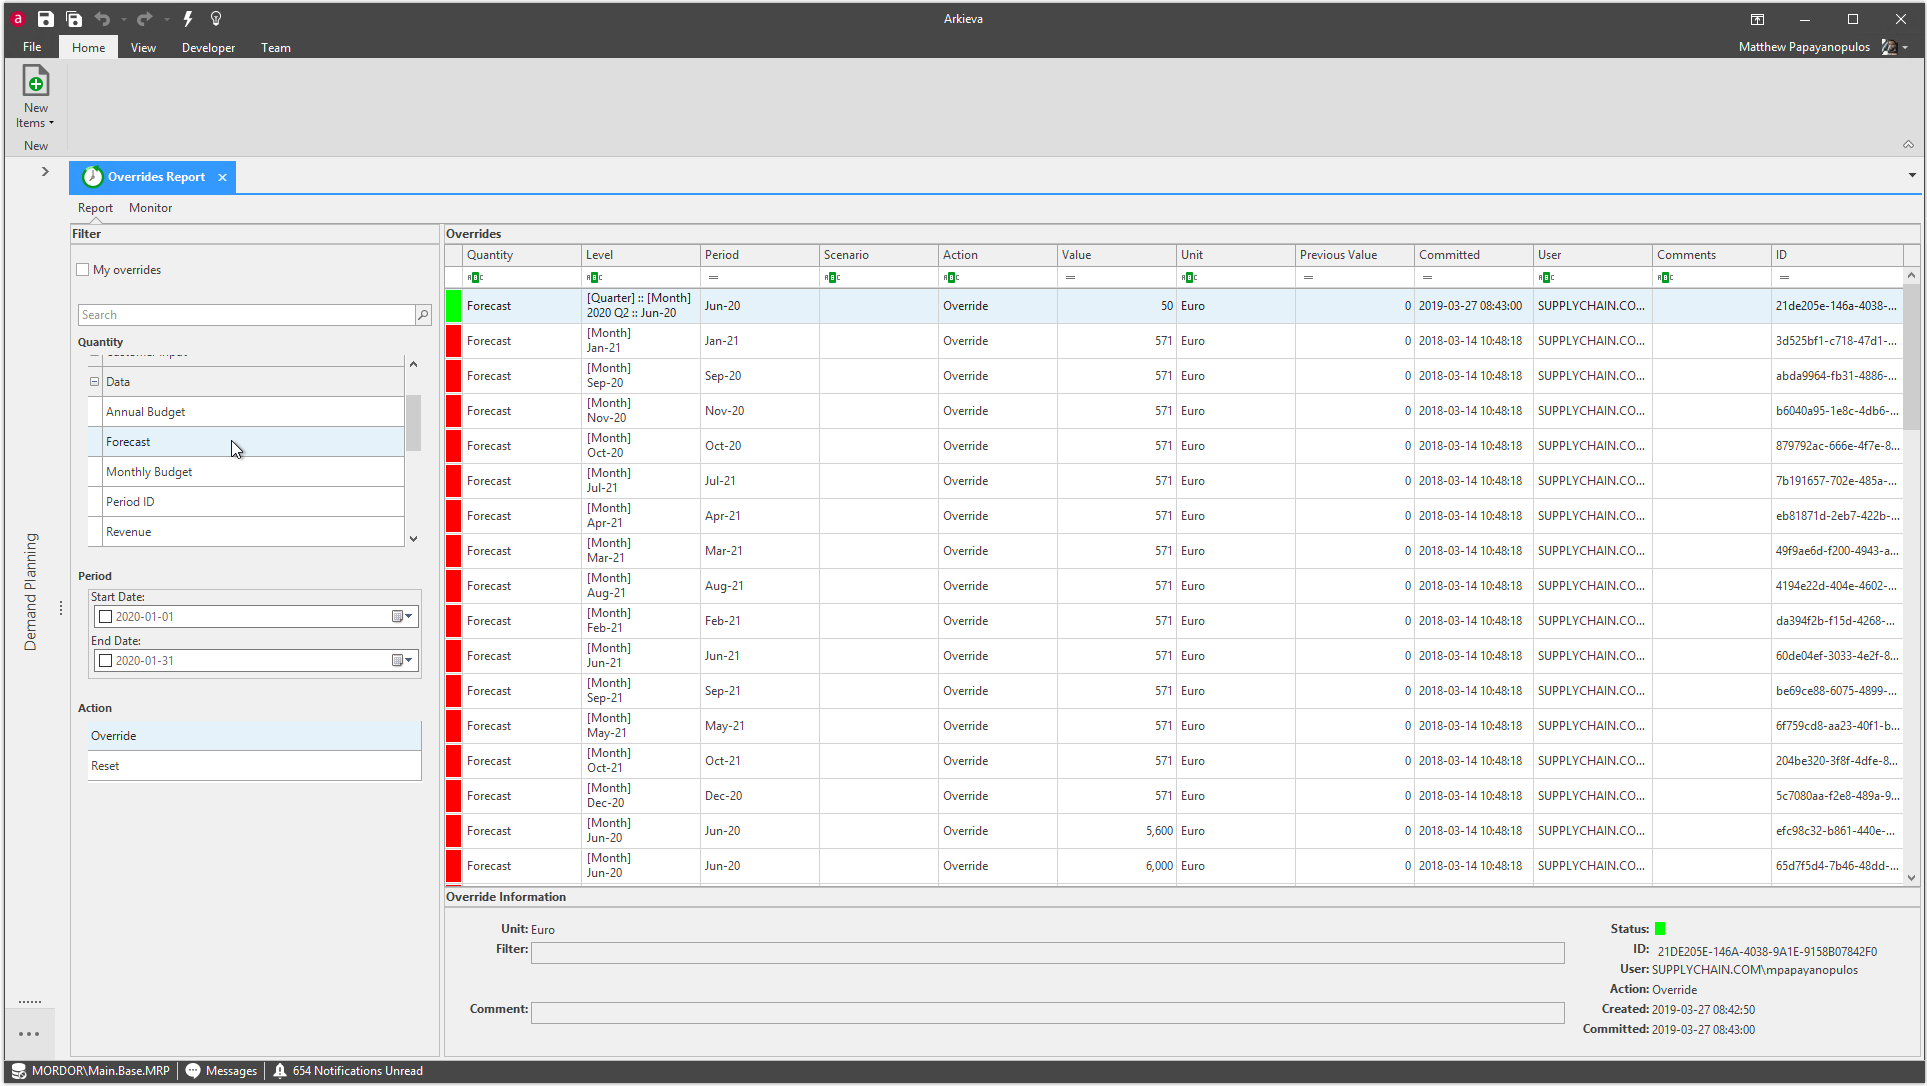Select Annual Budget quantity
This screenshot has height=1086, width=1927.
[x=253, y=412]
